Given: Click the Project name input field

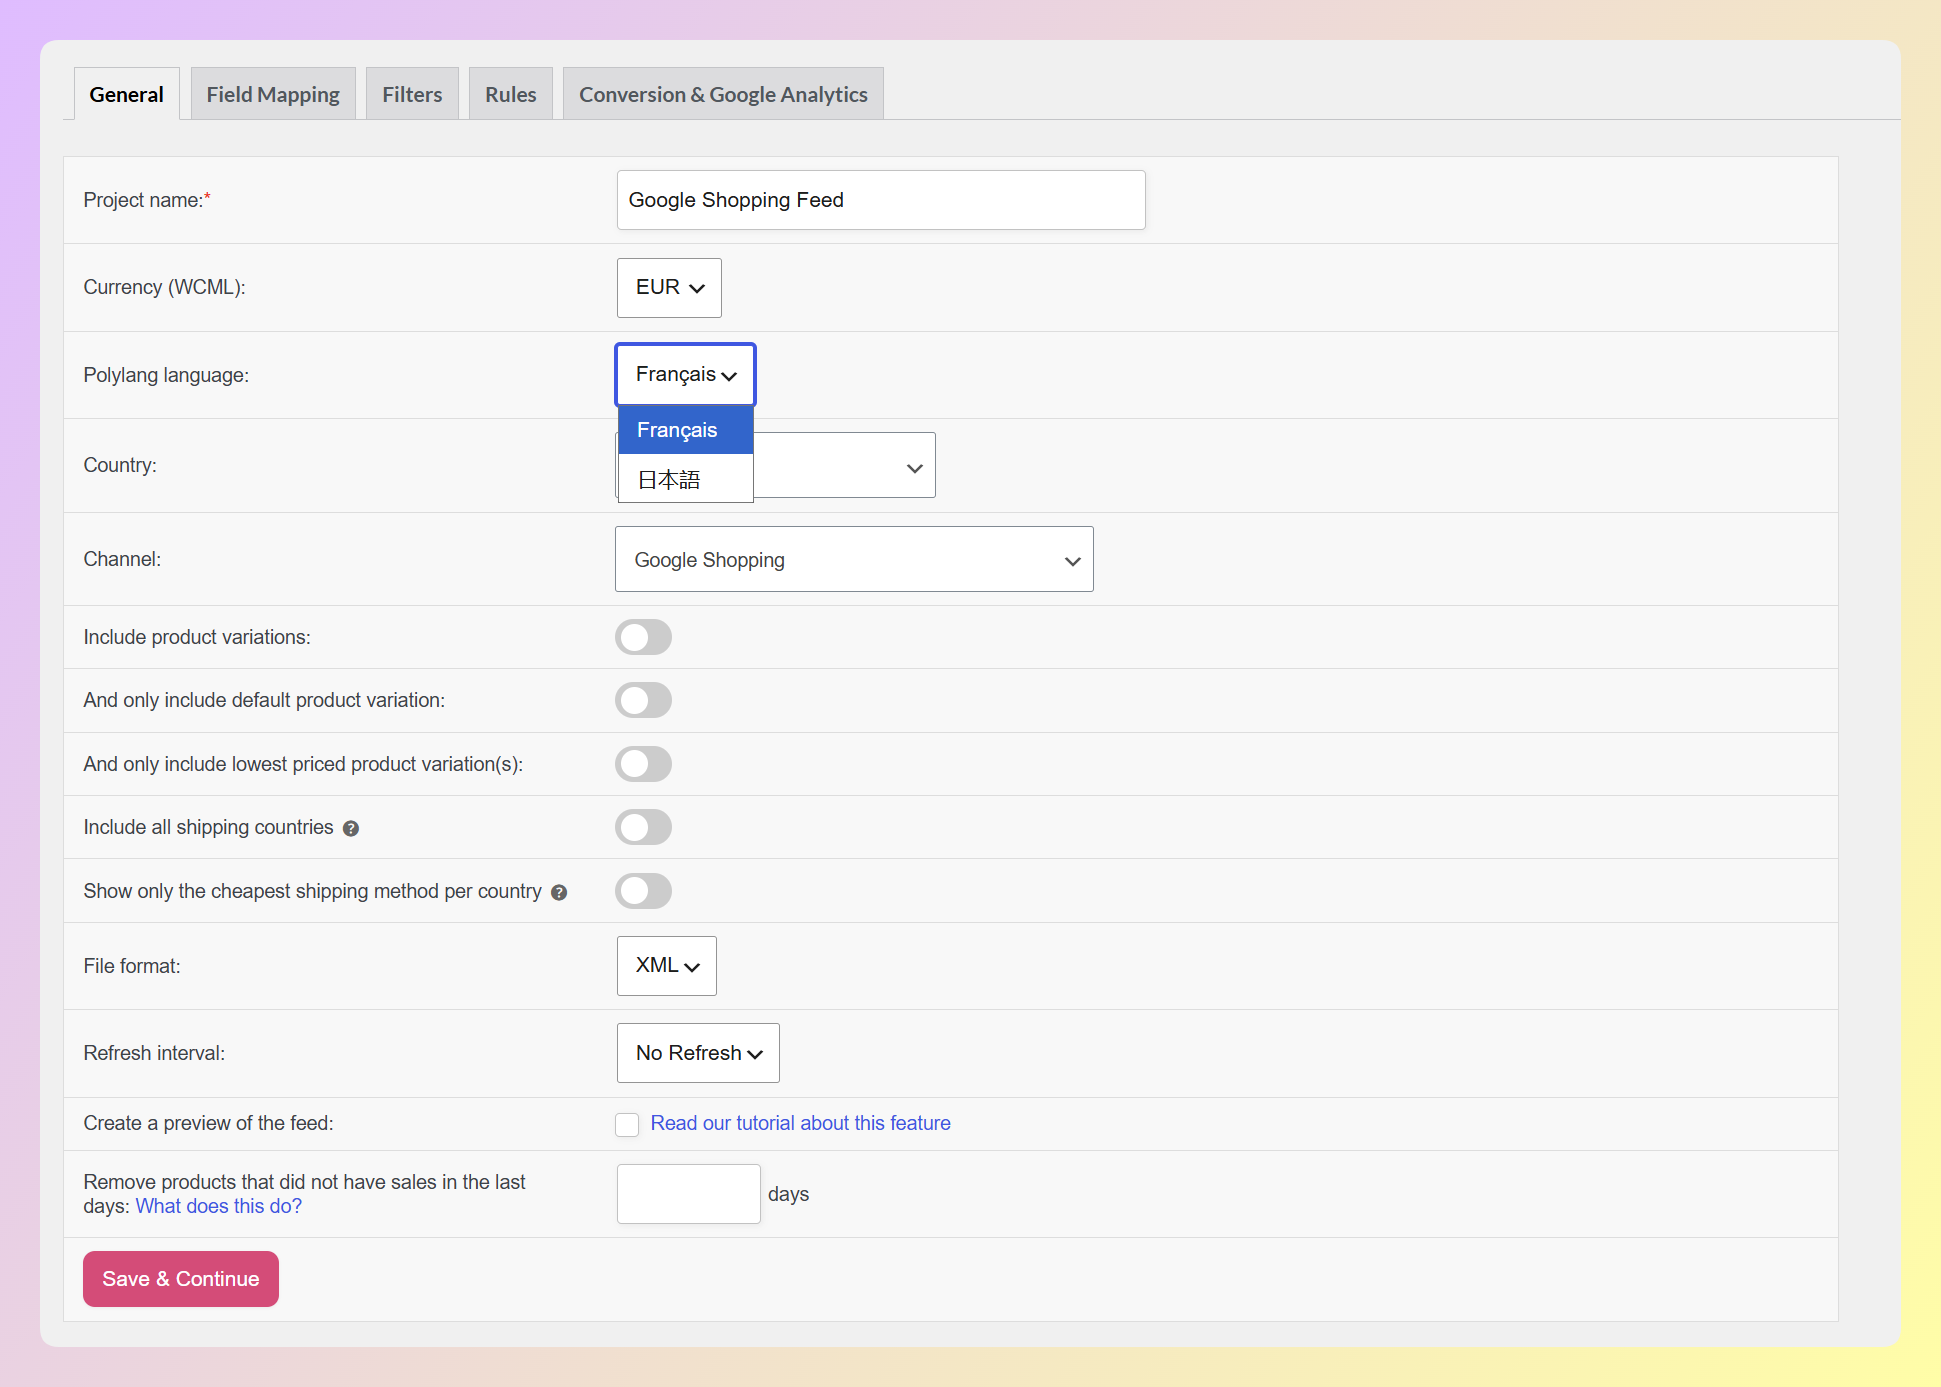Looking at the screenshot, I should 881,200.
